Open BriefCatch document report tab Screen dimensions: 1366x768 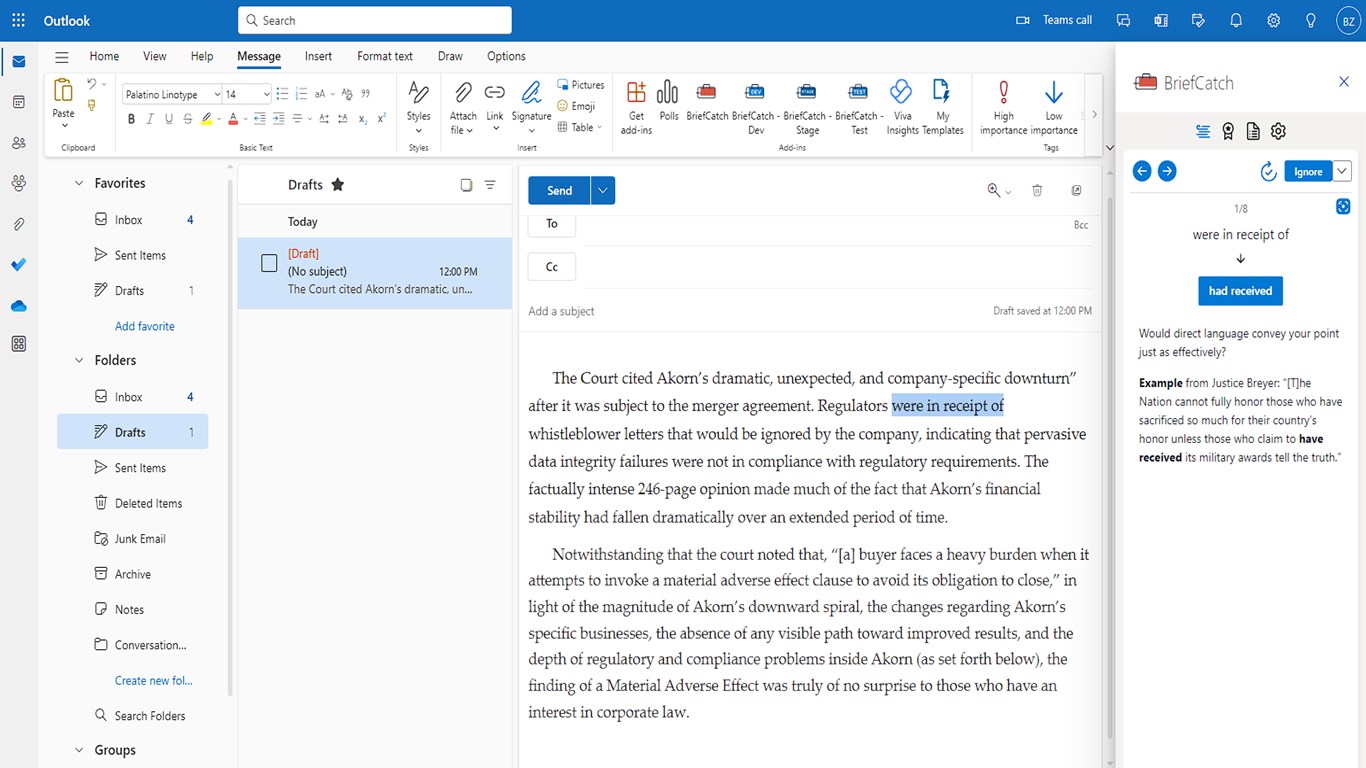coord(1253,131)
